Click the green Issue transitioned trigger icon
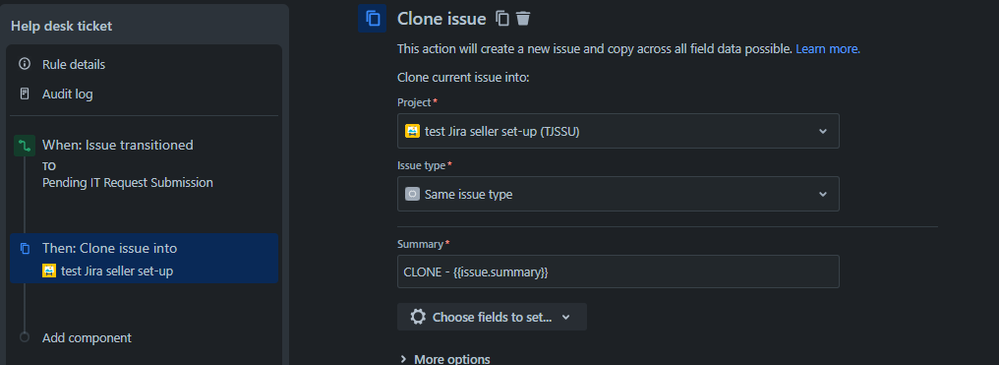Screen dimensions: 999x365 click(25, 146)
